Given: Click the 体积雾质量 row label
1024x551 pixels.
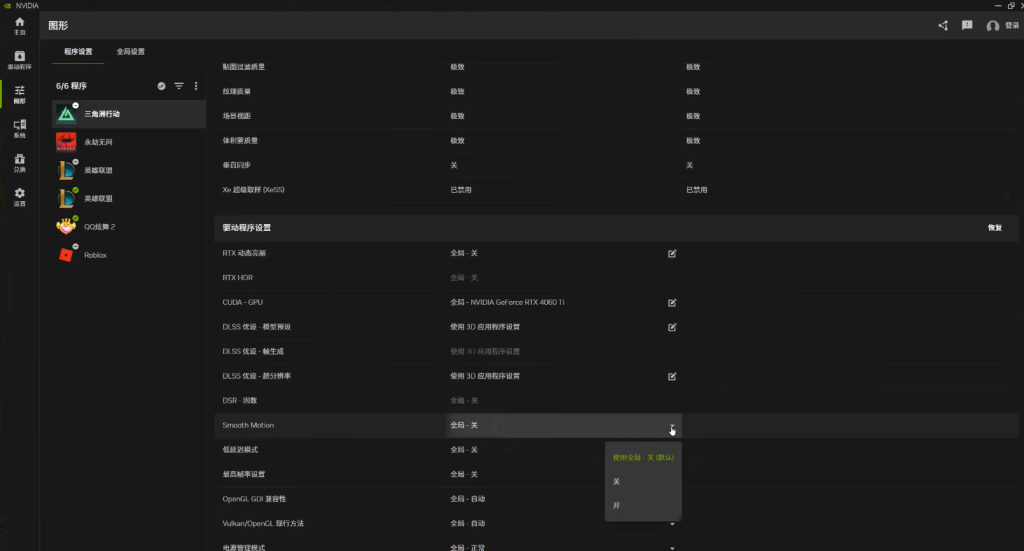Looking at the screenshot, I should coord(240,141).
